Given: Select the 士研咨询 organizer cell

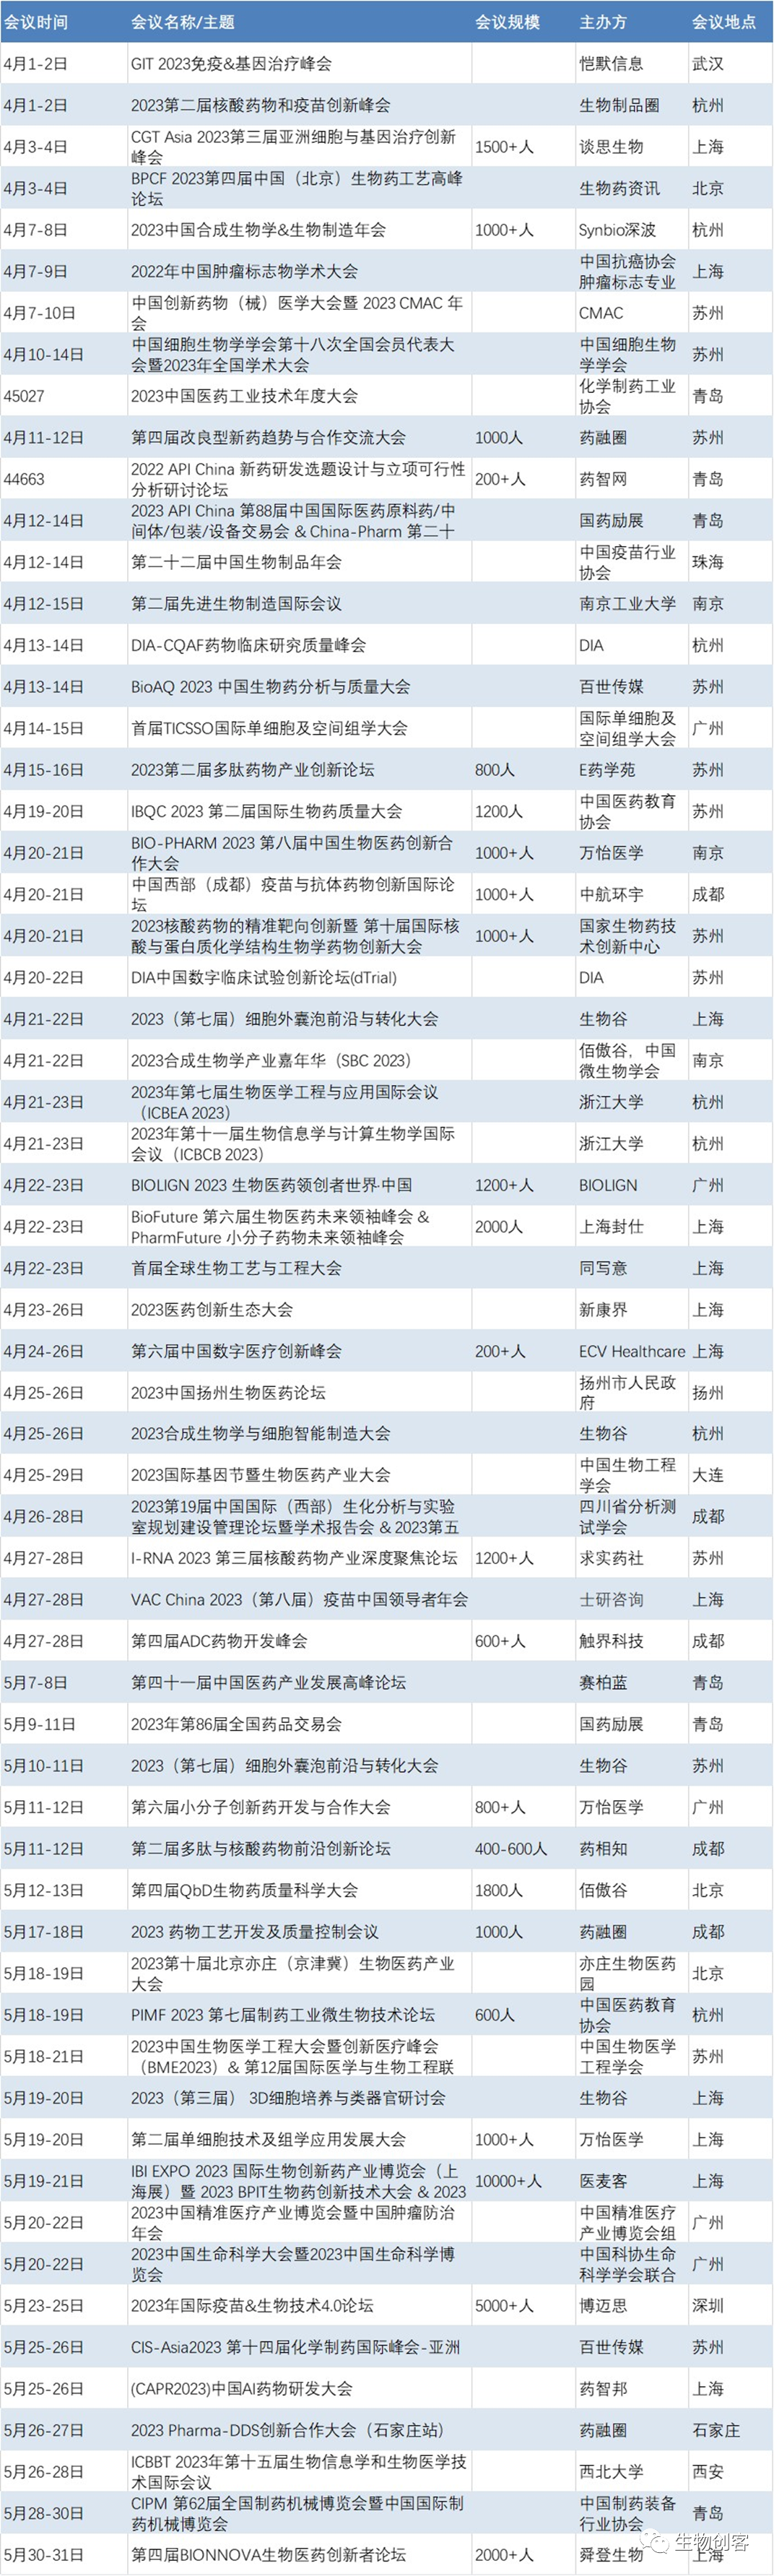Looking at the screenshot, I should point(611,1600).
